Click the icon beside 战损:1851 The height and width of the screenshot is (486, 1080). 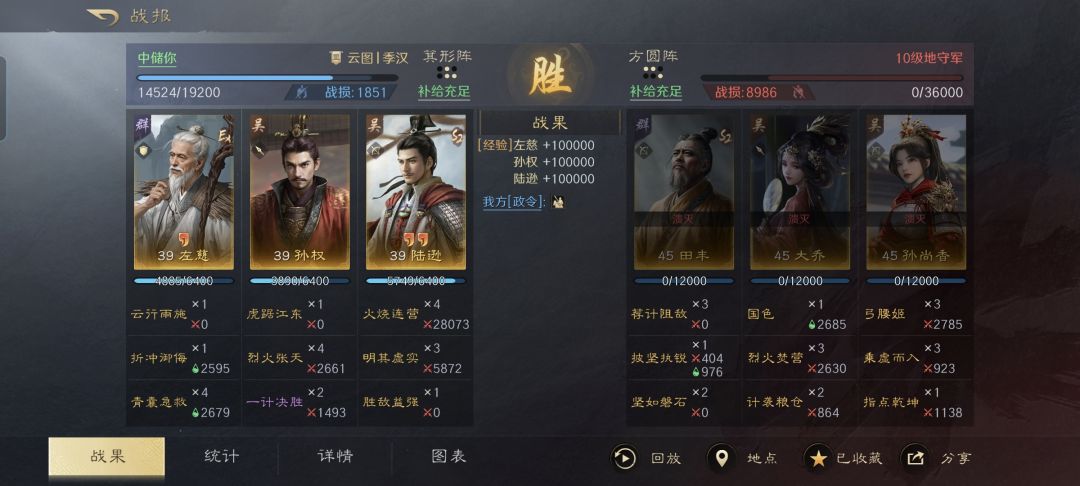(301, 92)
